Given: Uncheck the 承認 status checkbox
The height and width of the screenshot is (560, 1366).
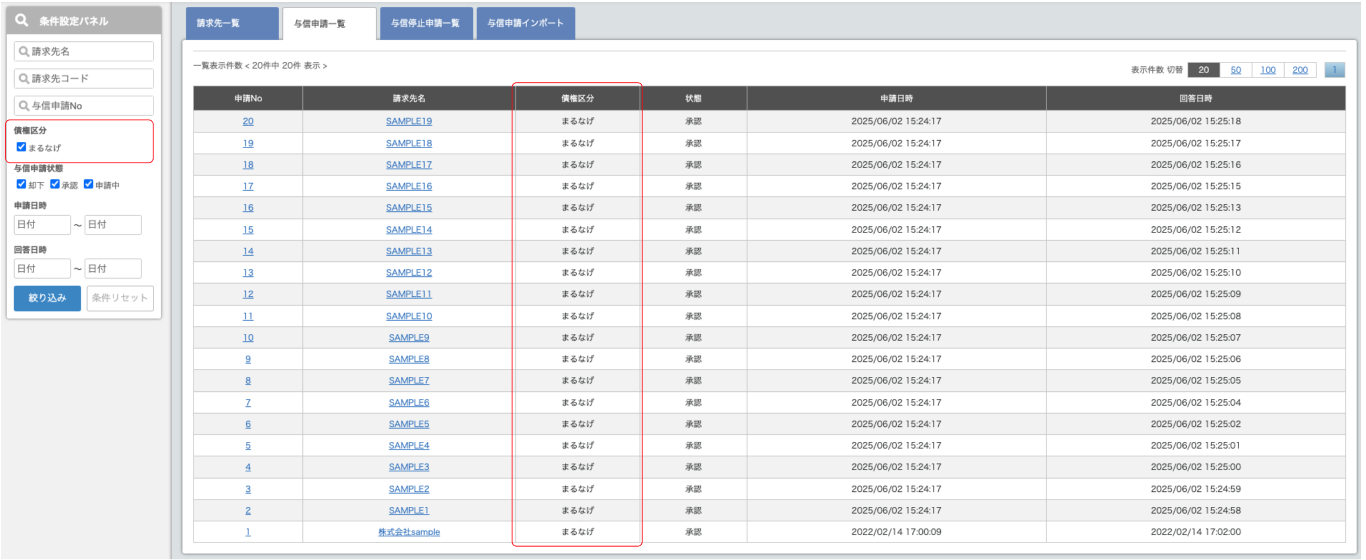Looking at the screenshot, I should 55,184.
